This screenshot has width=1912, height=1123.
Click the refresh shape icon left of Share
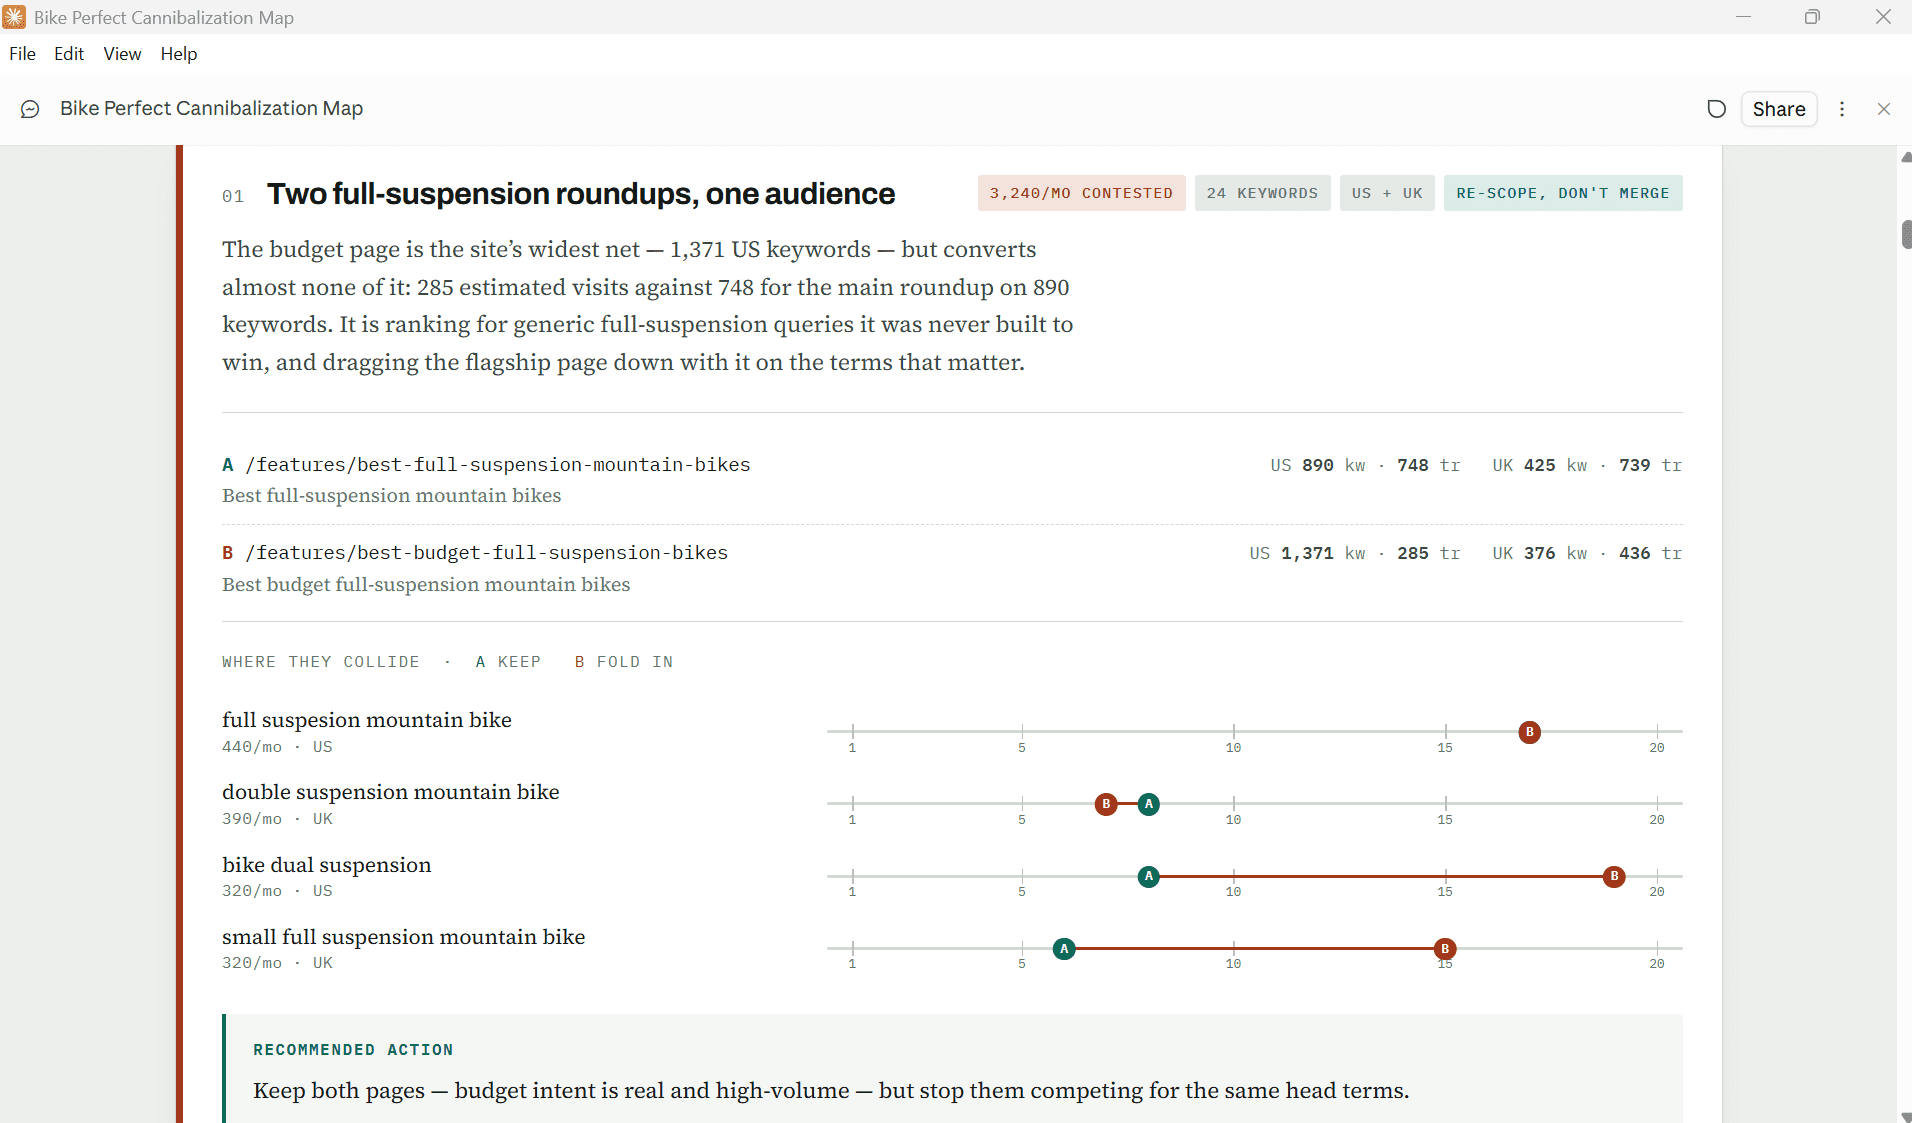pos(1716,109)
